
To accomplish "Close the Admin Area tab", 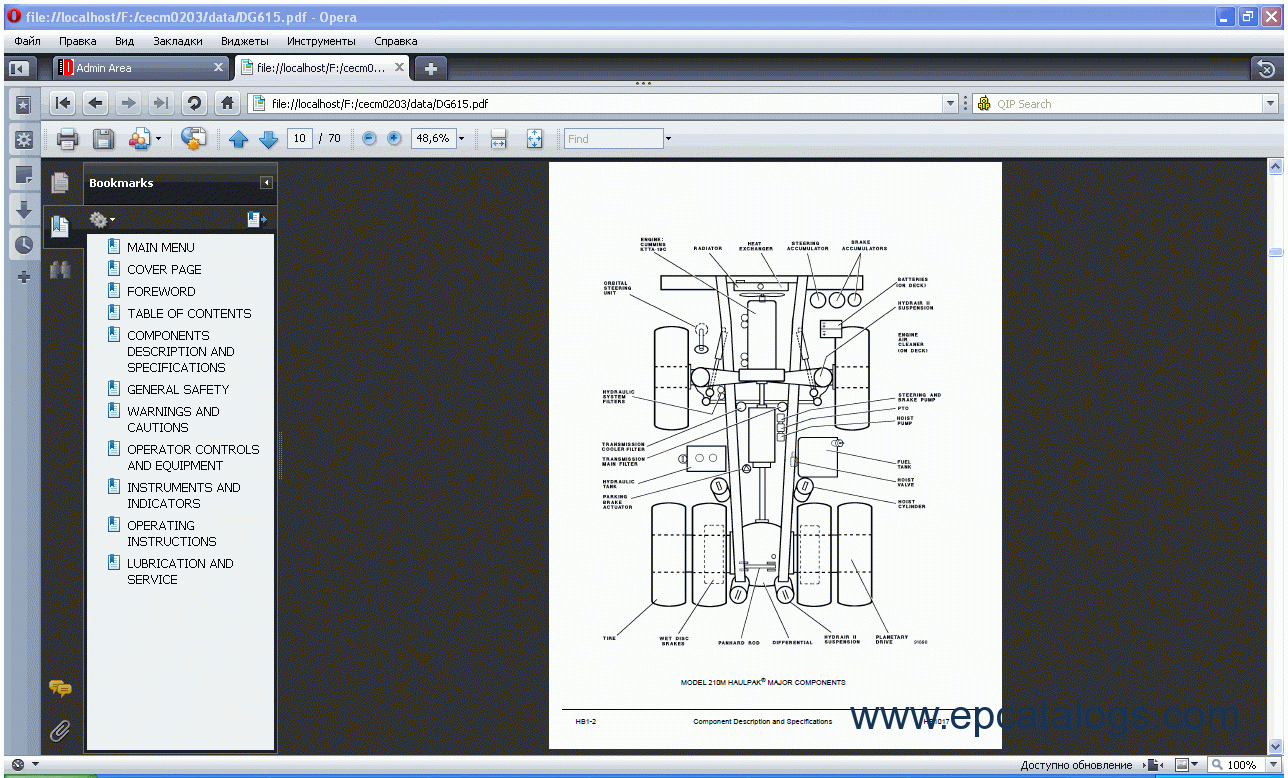I will (x=219, y=67).
